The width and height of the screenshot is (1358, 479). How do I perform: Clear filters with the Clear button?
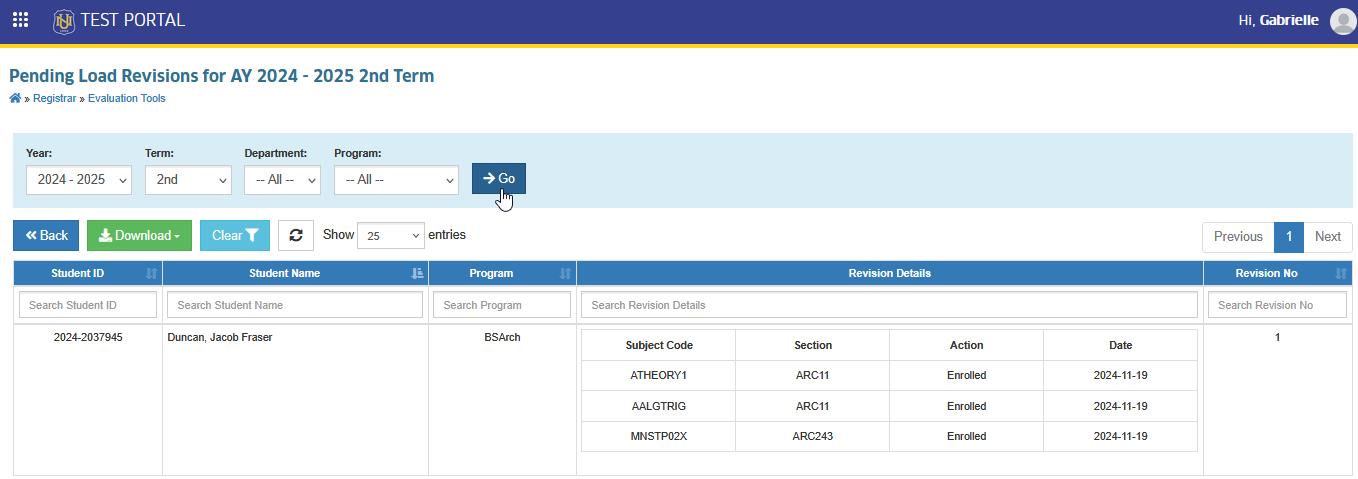tap(235, 236)
